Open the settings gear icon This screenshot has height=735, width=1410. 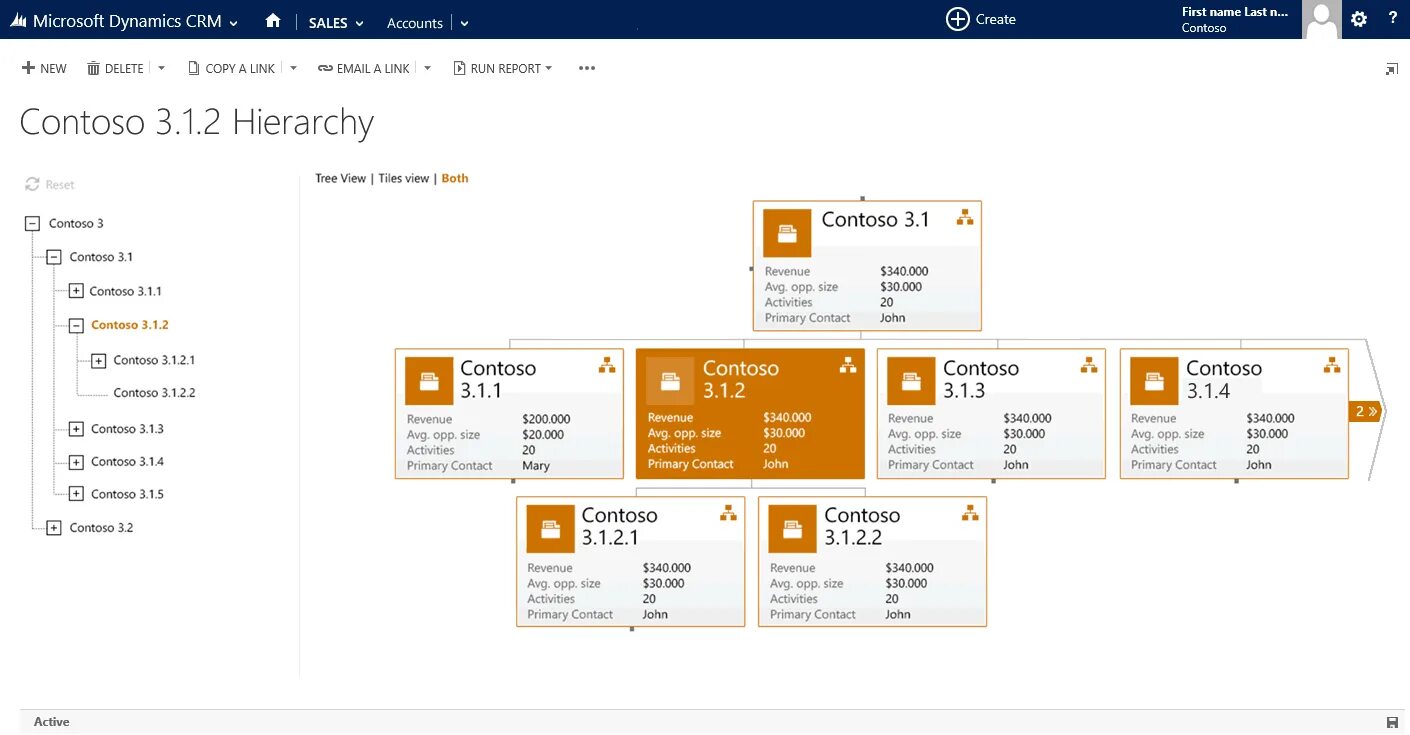tap(1358, 19)
